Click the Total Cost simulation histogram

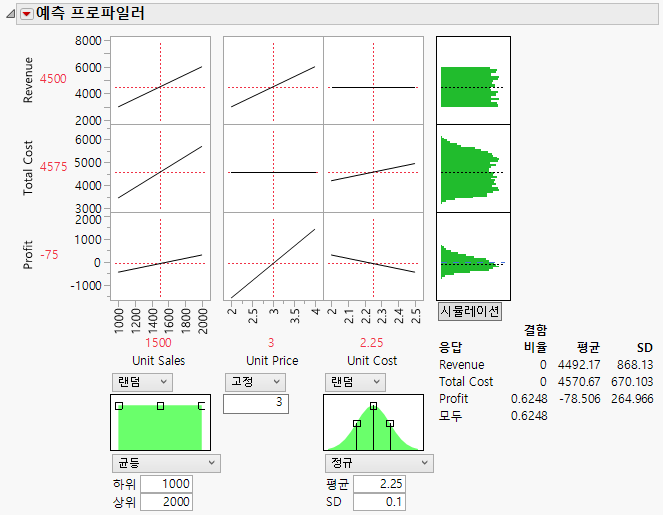(473, 168)
